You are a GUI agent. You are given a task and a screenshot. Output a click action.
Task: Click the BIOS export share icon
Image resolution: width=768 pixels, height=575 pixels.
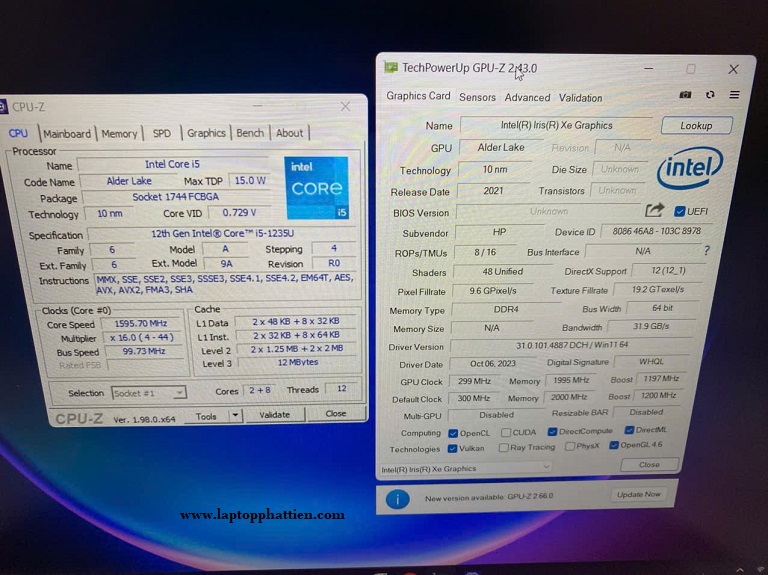point(654,210)
